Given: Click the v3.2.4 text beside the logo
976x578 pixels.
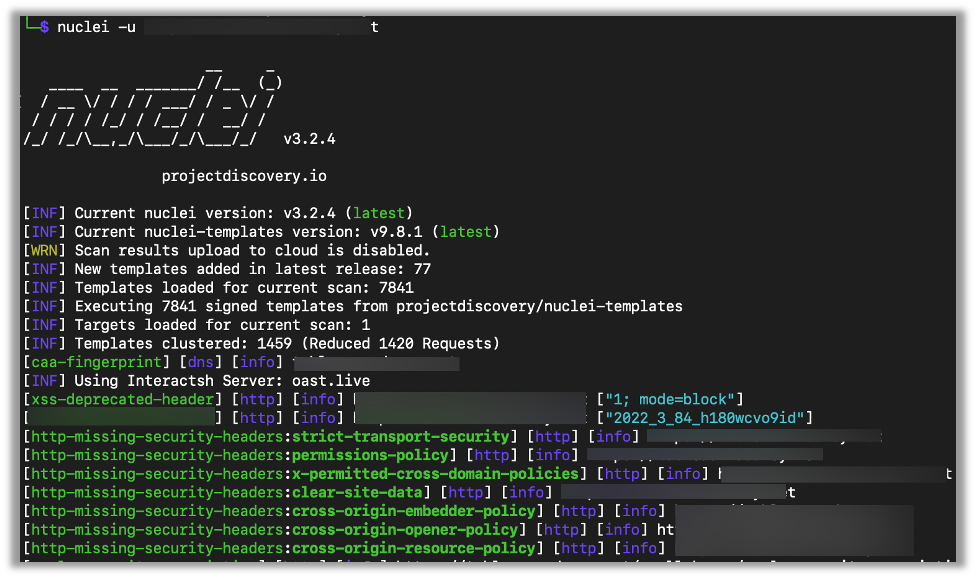Looking at the screenshot, I should pos(309,139).
